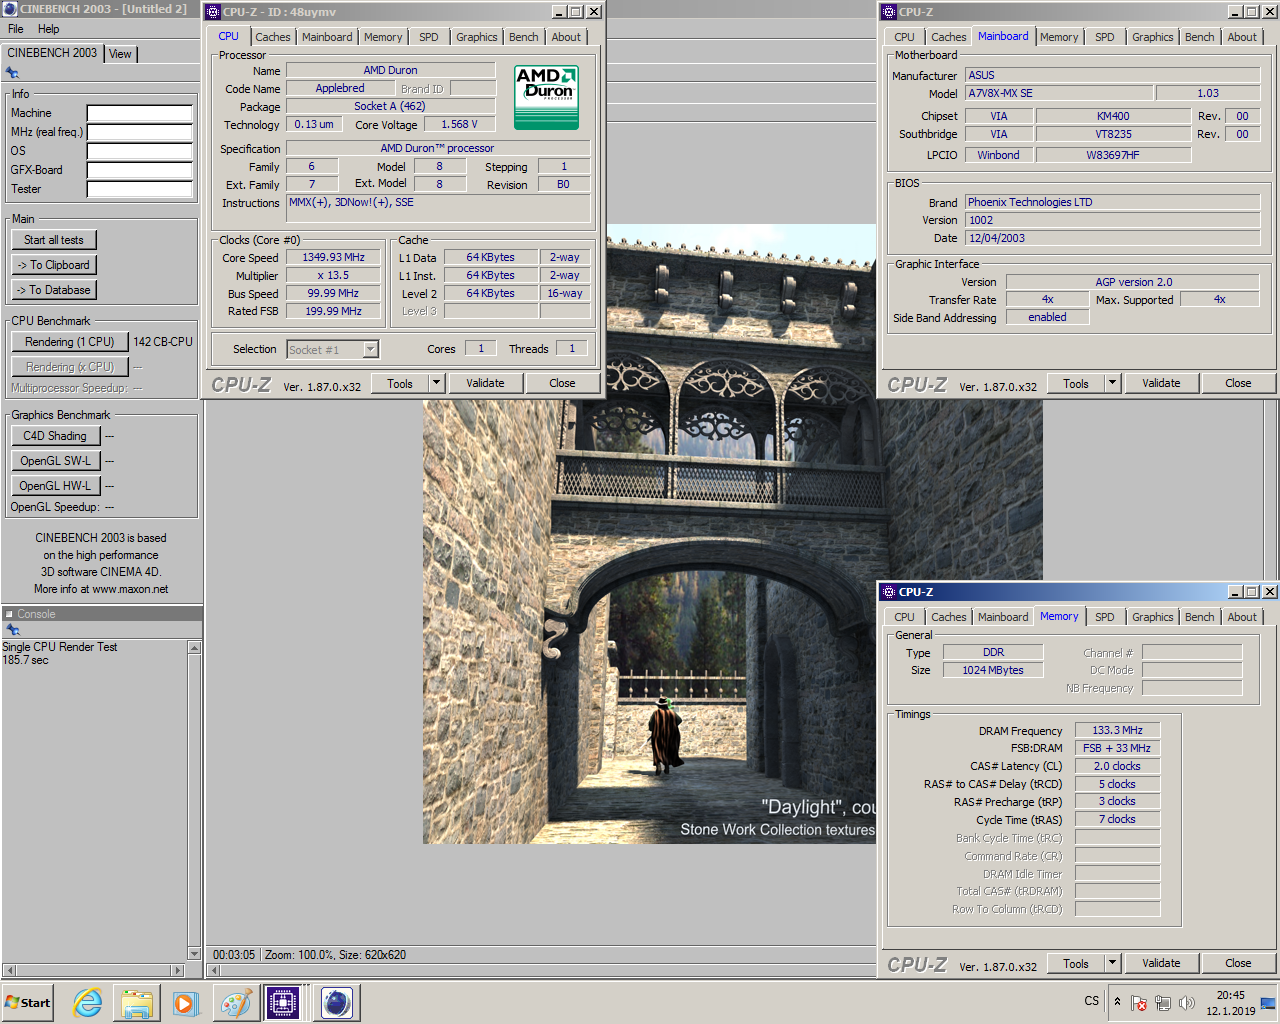This screenshot has width=1280, height=1024.
Task: Click the show desktop button beside the clock
Action: pos(1268,1003)
